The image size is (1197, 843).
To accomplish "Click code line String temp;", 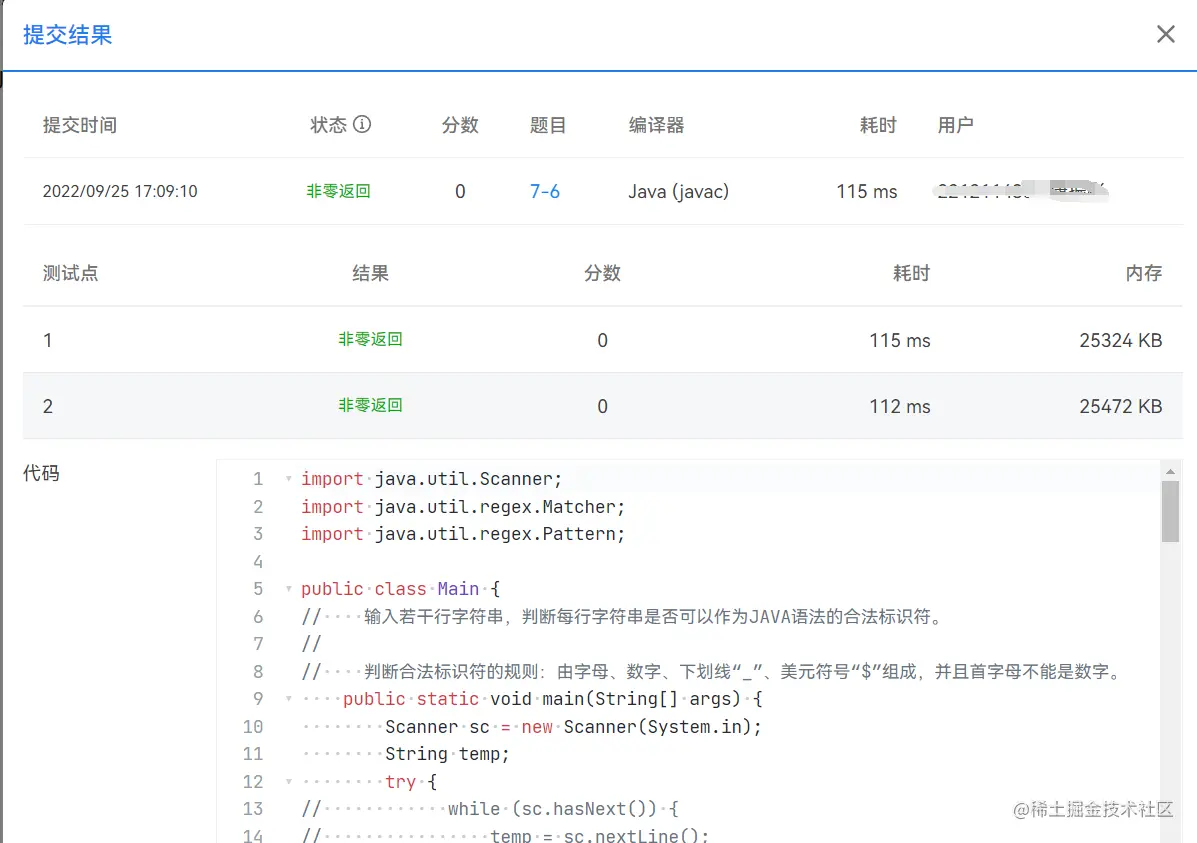I will pyautogui.click(x=447, y=754).
